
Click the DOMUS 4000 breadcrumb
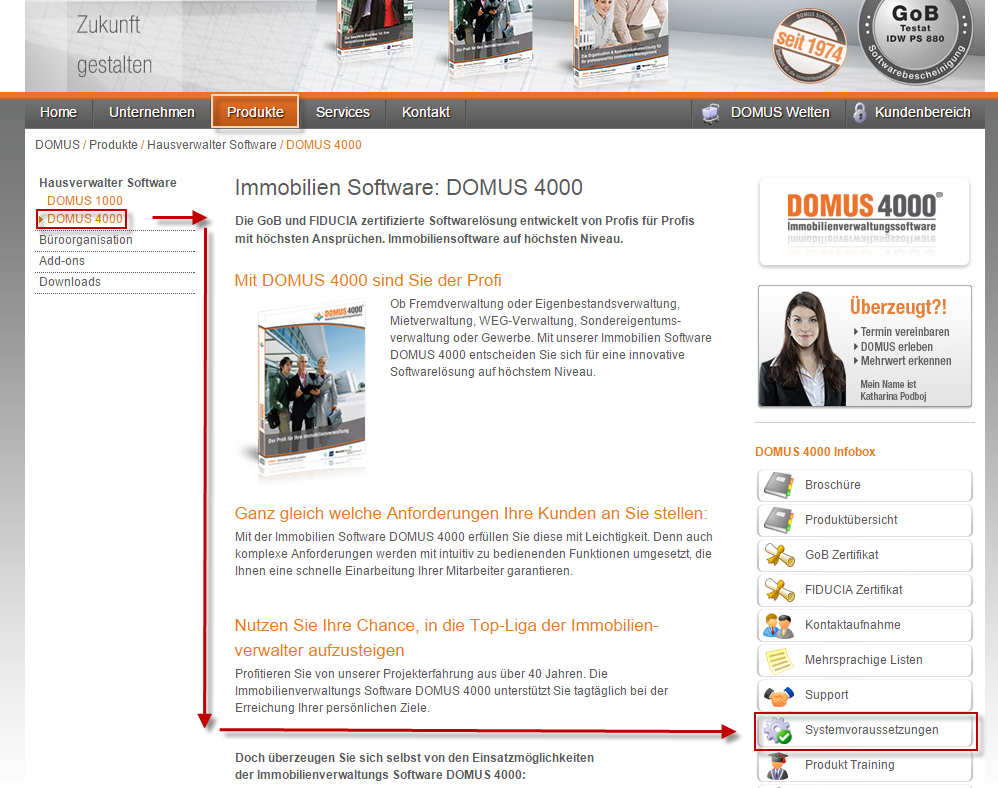point(323,145)
